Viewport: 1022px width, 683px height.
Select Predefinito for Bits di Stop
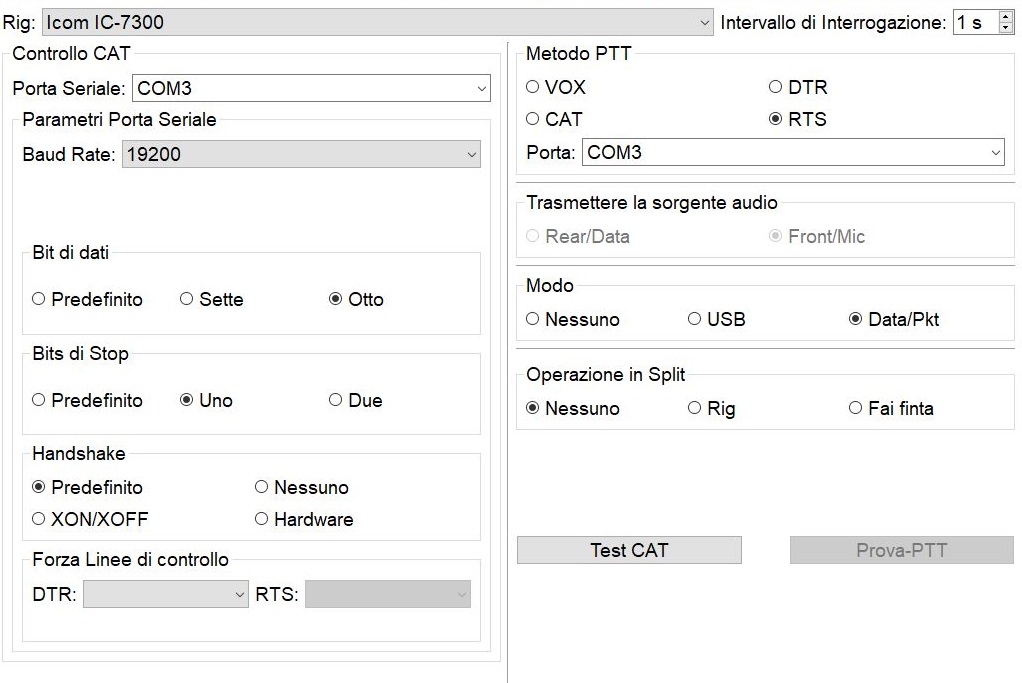pos(39,400)
